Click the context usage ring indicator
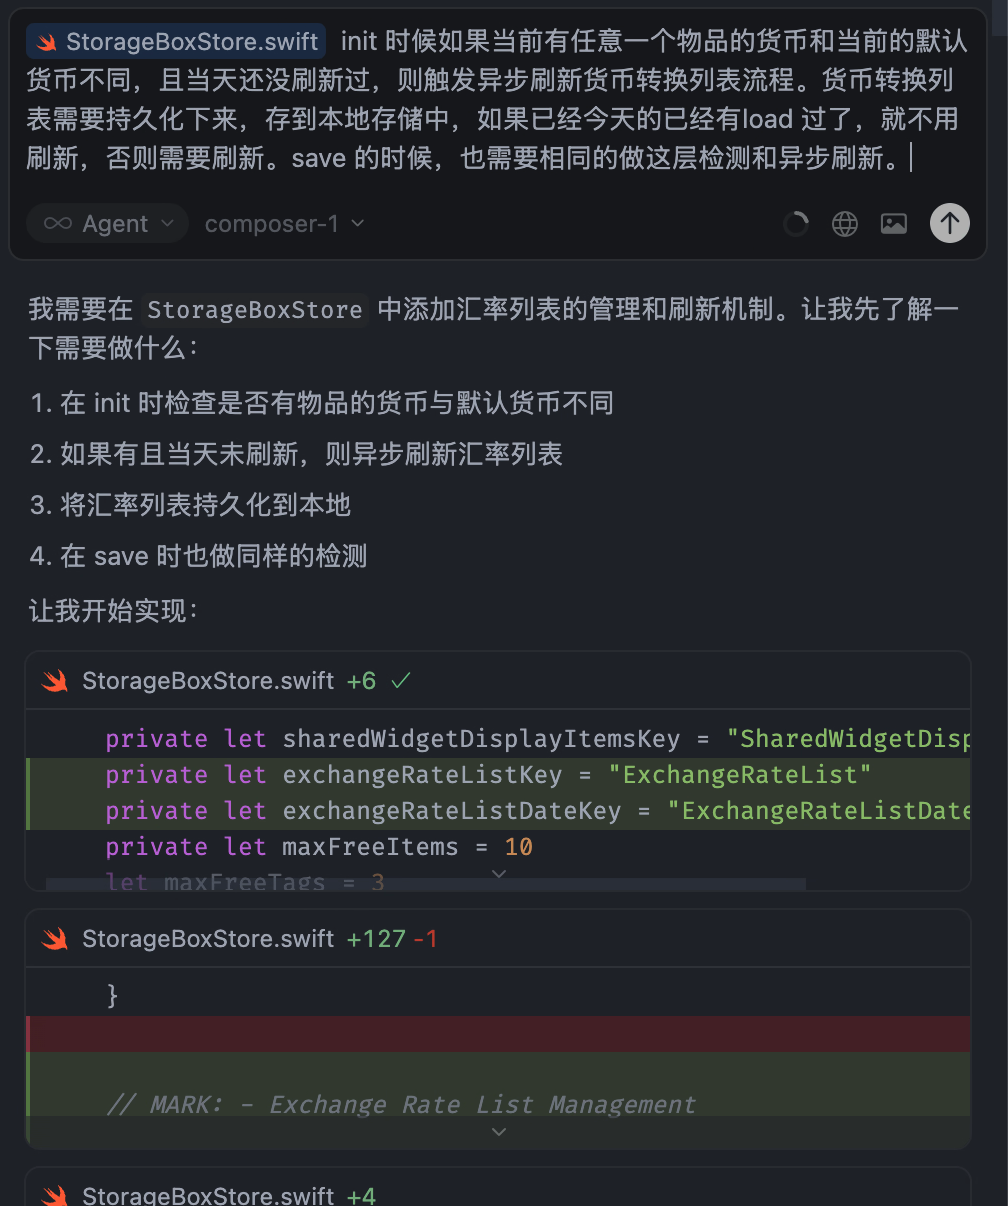Image resolution: width=1008 pixels, height=1206 pixels. tap(796, 224)
